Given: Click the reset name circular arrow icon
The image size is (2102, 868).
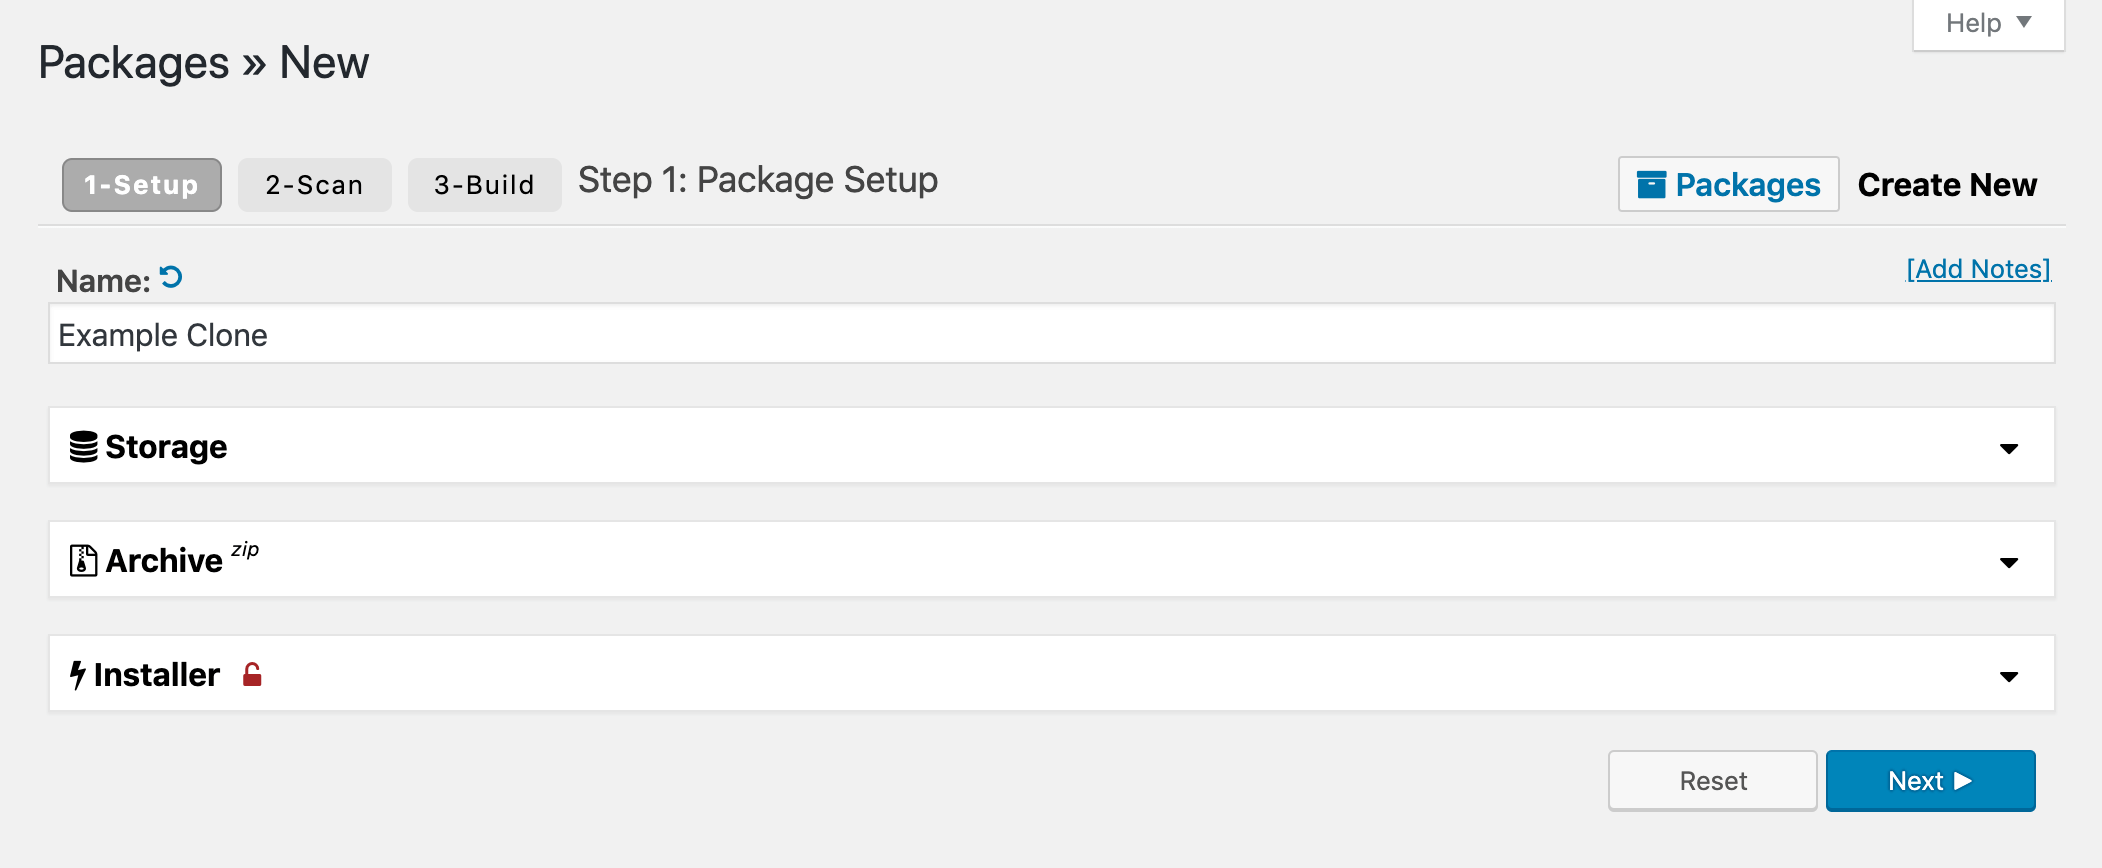Looking at the screenshot, I should coord(172,277).
